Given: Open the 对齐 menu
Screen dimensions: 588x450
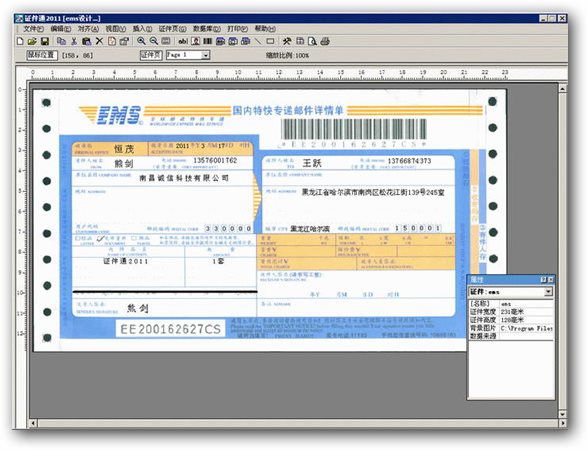Looking at the screenshot, I should 88,29.
